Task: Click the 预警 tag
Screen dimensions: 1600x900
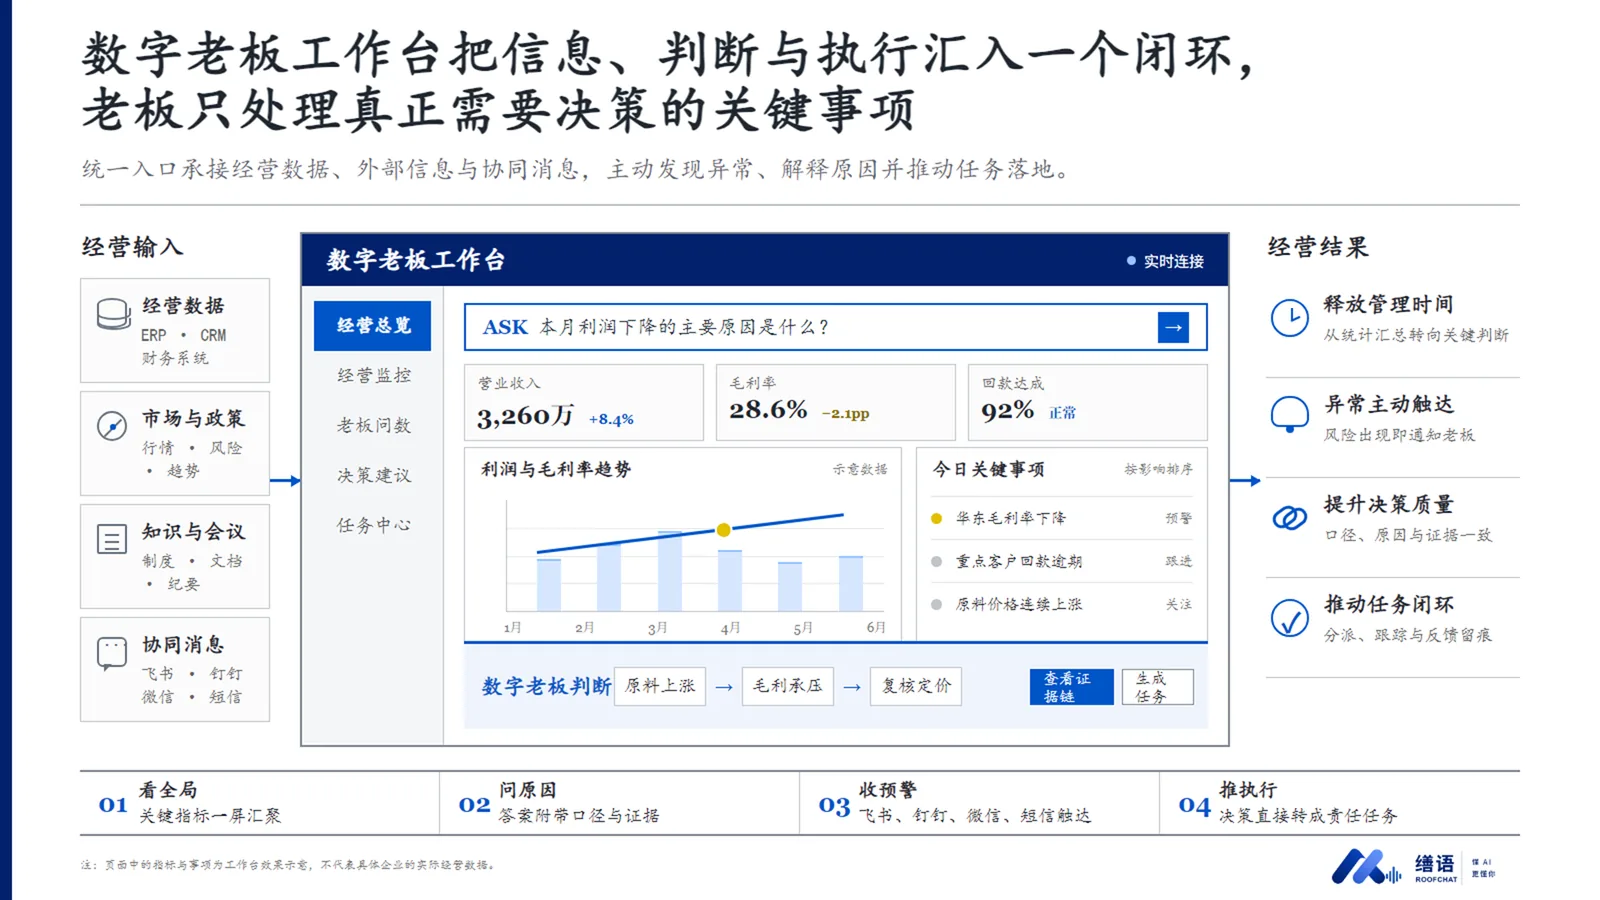Action: point(1178,518)
